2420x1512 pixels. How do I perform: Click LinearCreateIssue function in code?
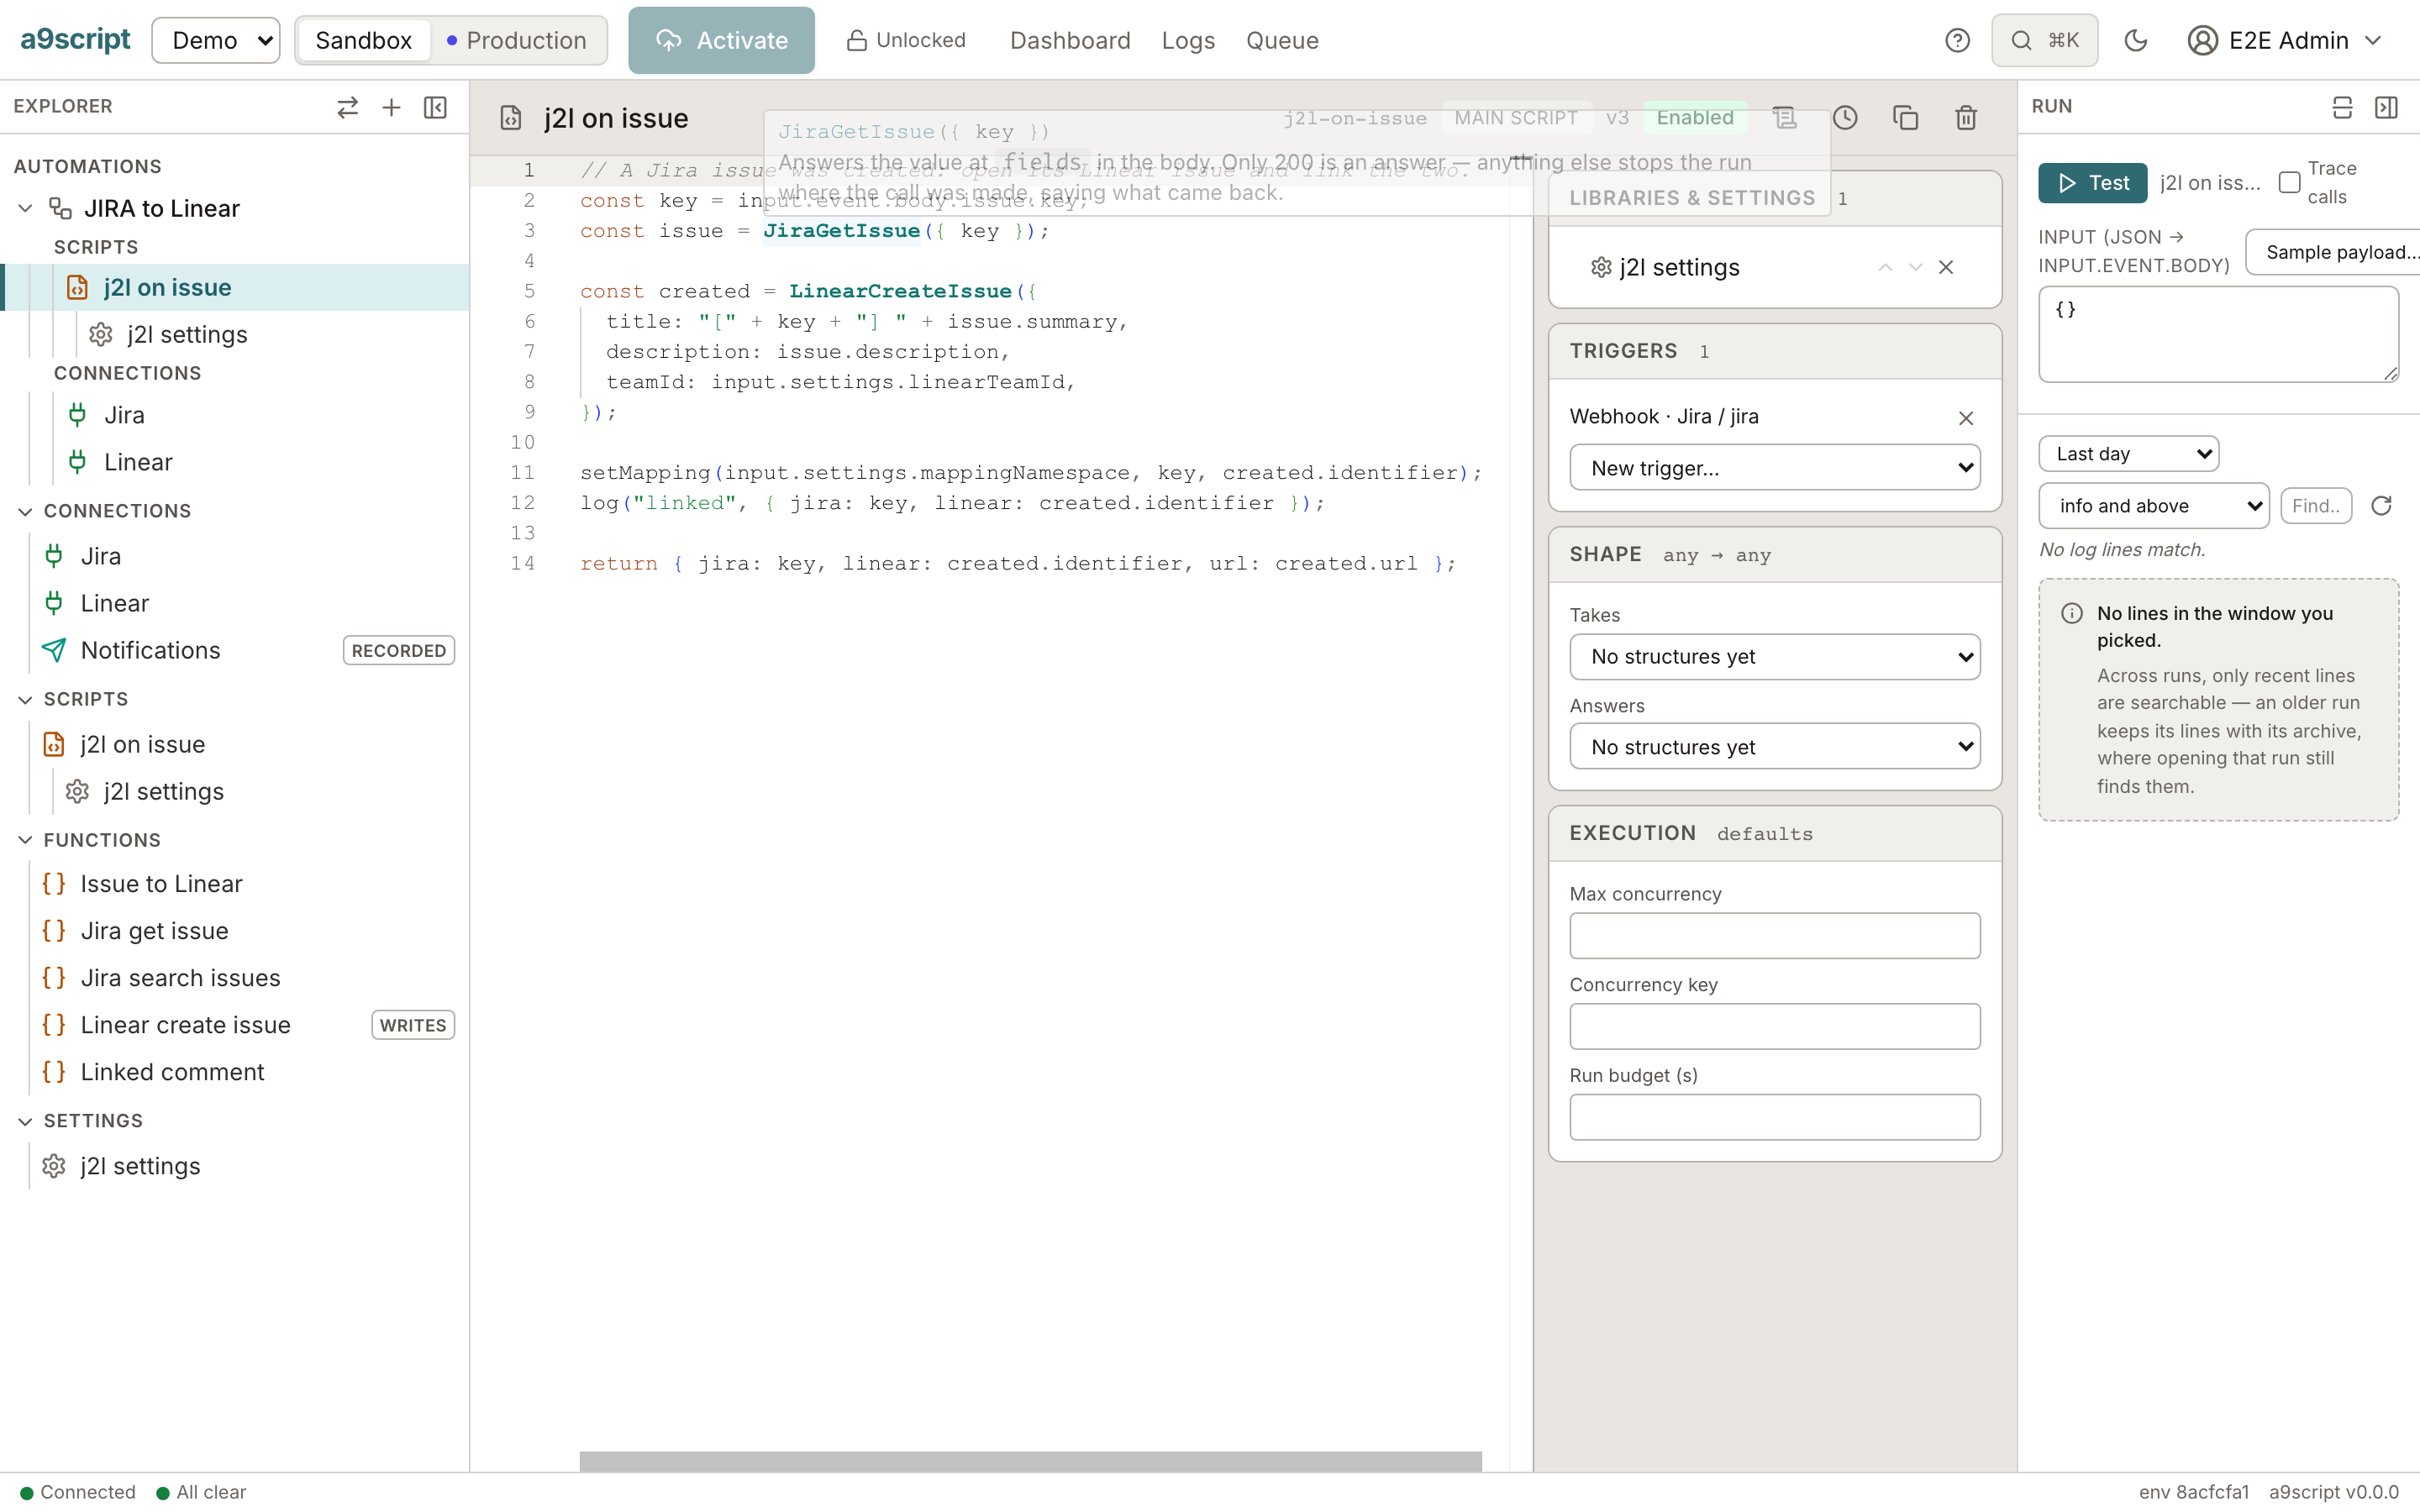pos(900,291)
